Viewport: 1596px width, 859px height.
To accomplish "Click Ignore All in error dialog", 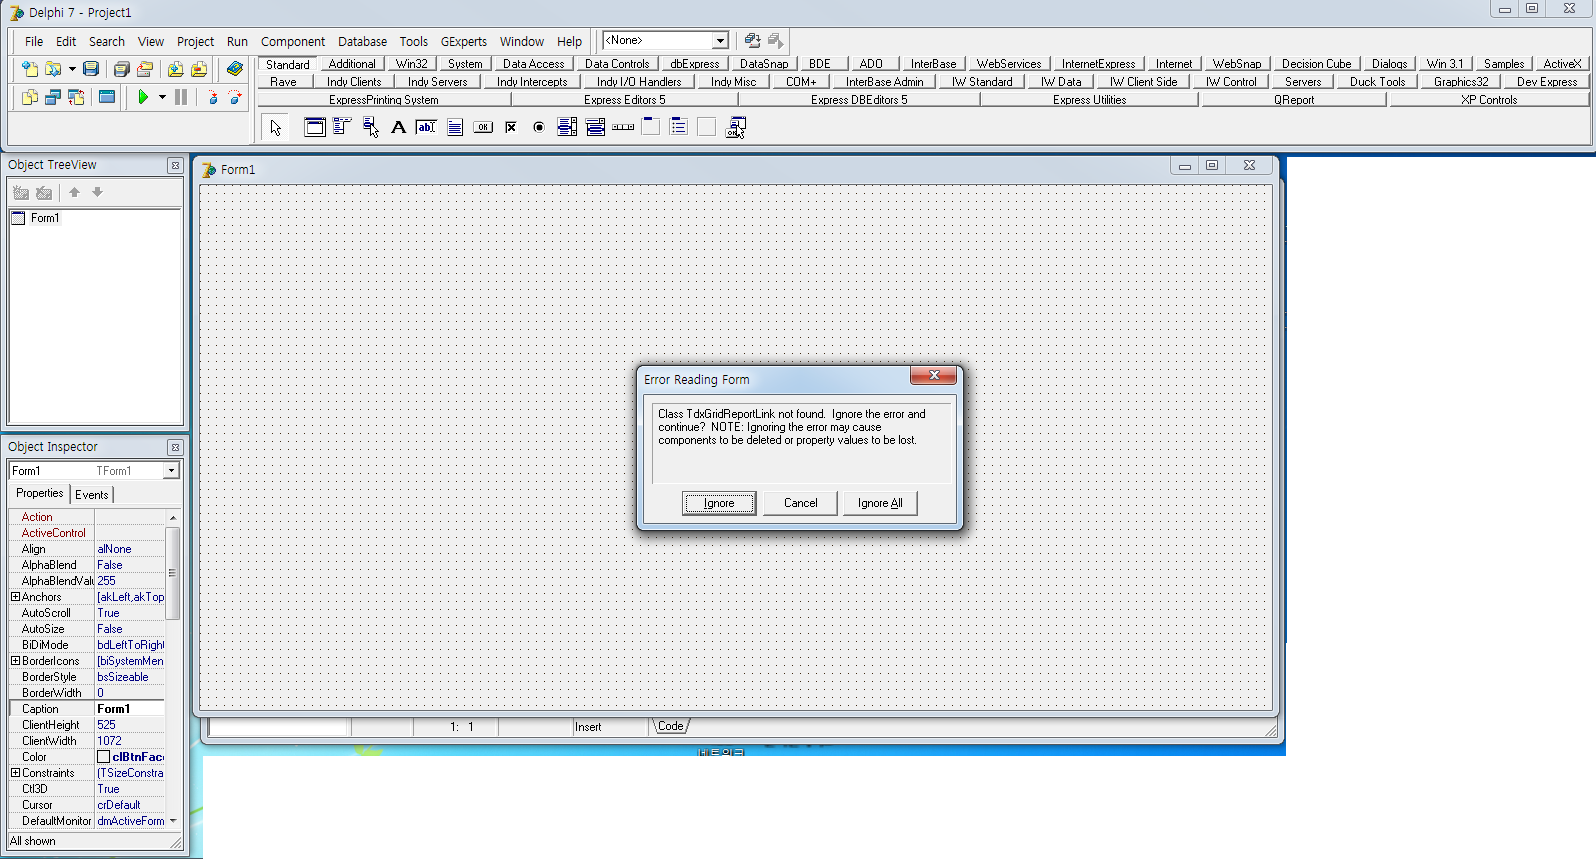I will [880, 503].
